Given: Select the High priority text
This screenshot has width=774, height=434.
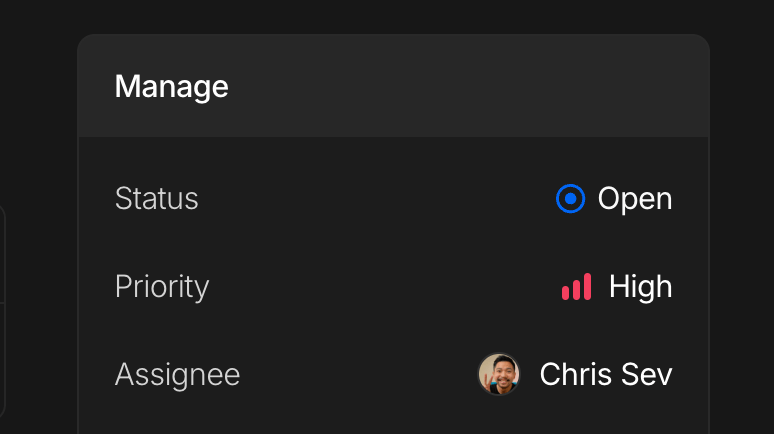Looking at the screenshot, I should coord(641,287).
